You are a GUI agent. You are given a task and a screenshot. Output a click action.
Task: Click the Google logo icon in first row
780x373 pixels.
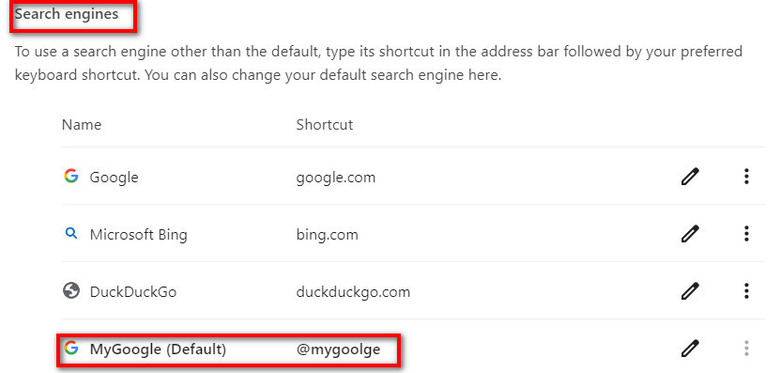71,176
